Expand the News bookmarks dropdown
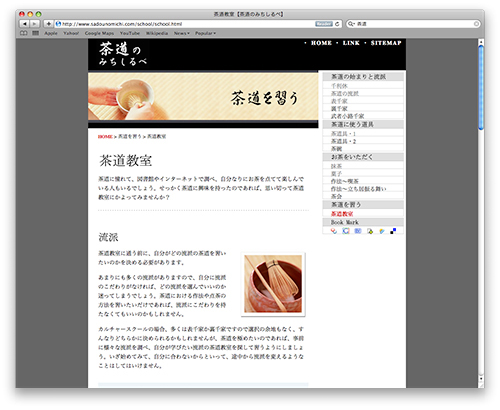Image resolution: width=500 pixels, height=410 pixels. (x=182, y=33)
